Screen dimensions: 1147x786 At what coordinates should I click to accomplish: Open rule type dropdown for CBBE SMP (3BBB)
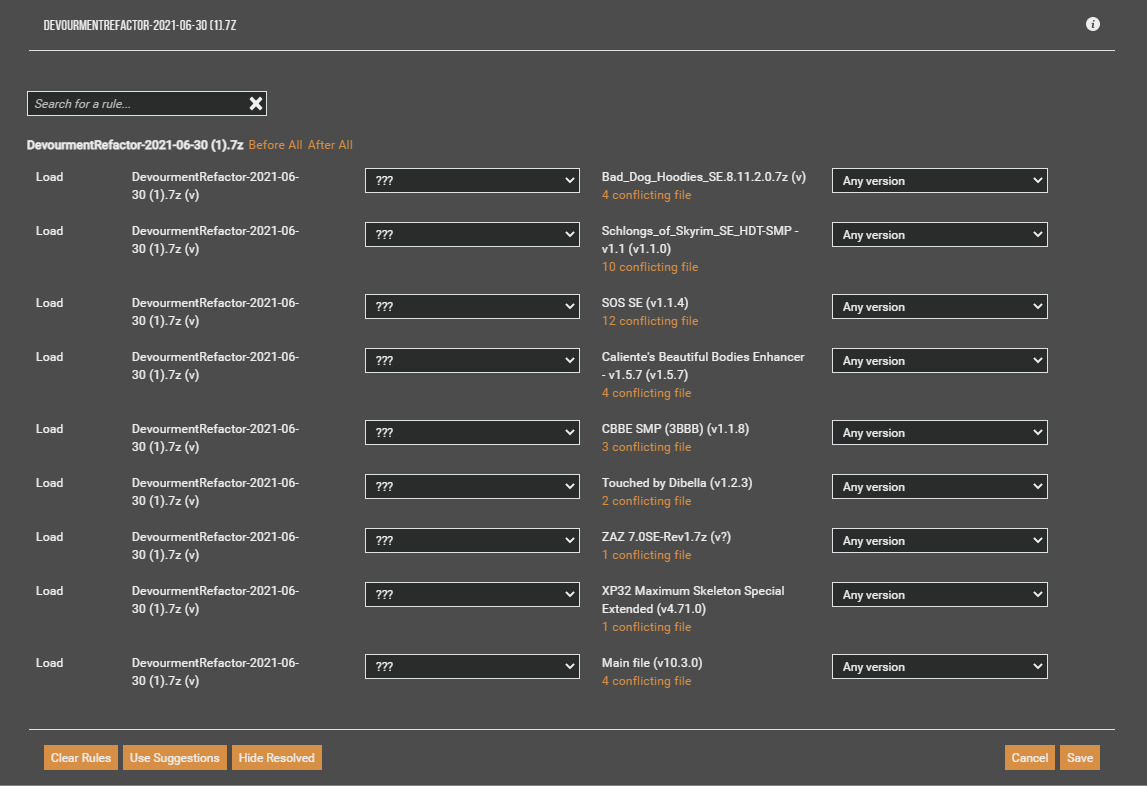pyautogui.click(x=473, y=433)
